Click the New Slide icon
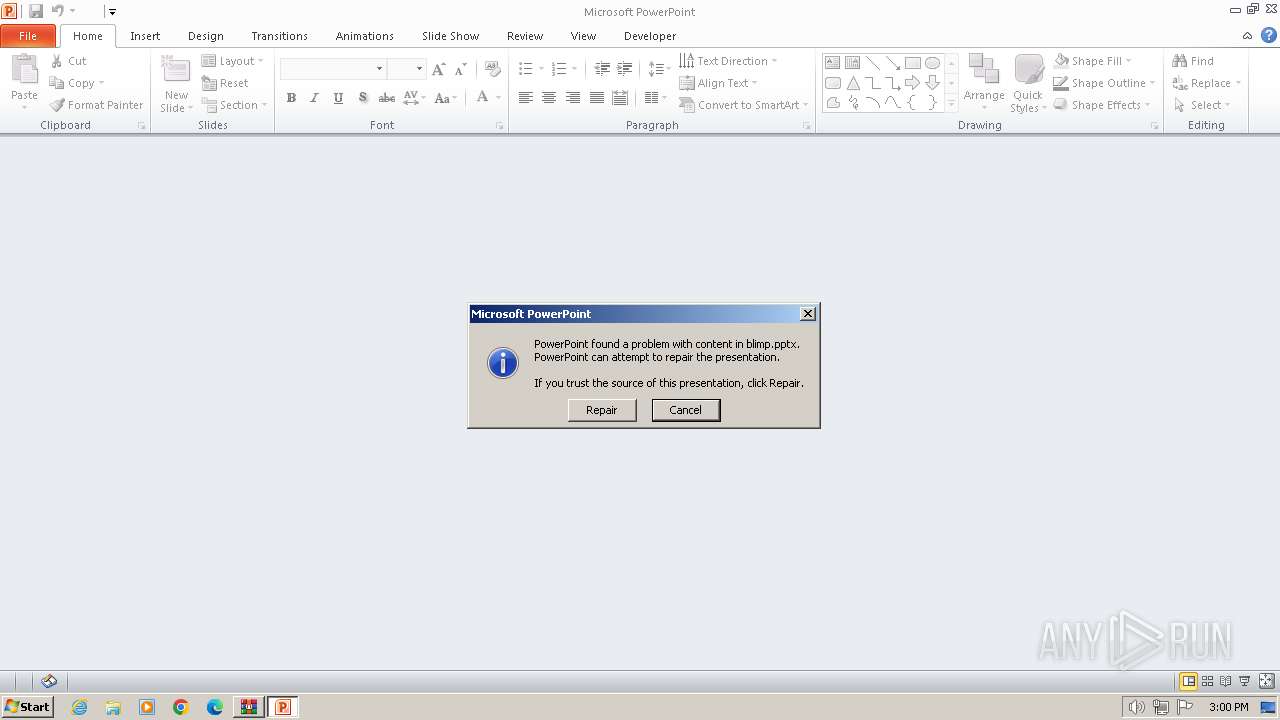 (176, 71)
